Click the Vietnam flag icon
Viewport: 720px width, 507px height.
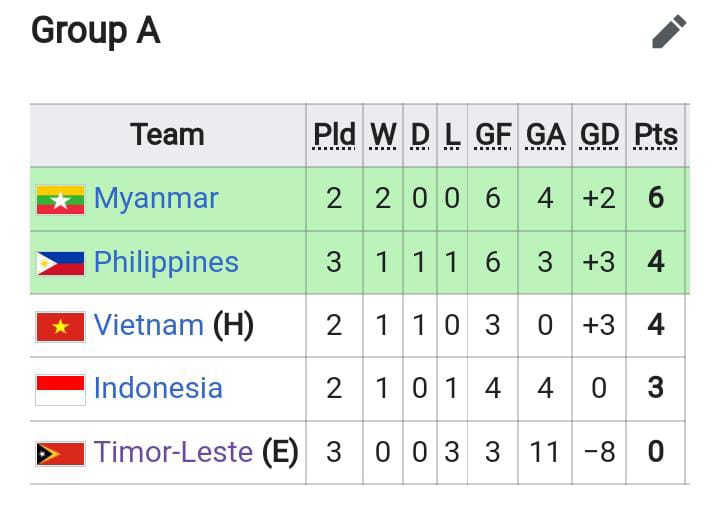pos(60,326)
